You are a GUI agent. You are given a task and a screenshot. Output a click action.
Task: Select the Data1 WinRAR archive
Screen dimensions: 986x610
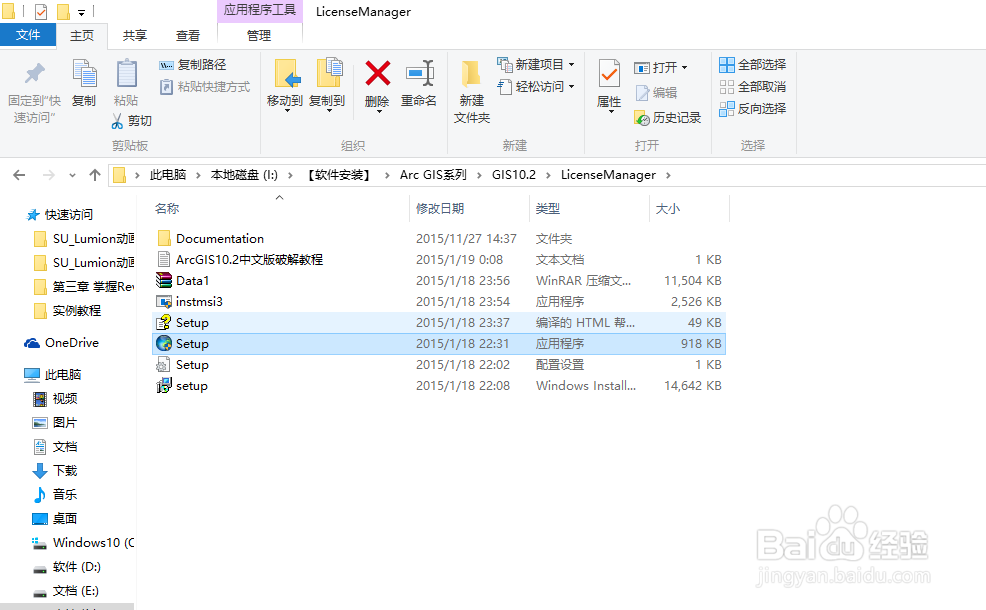point(439,281)
